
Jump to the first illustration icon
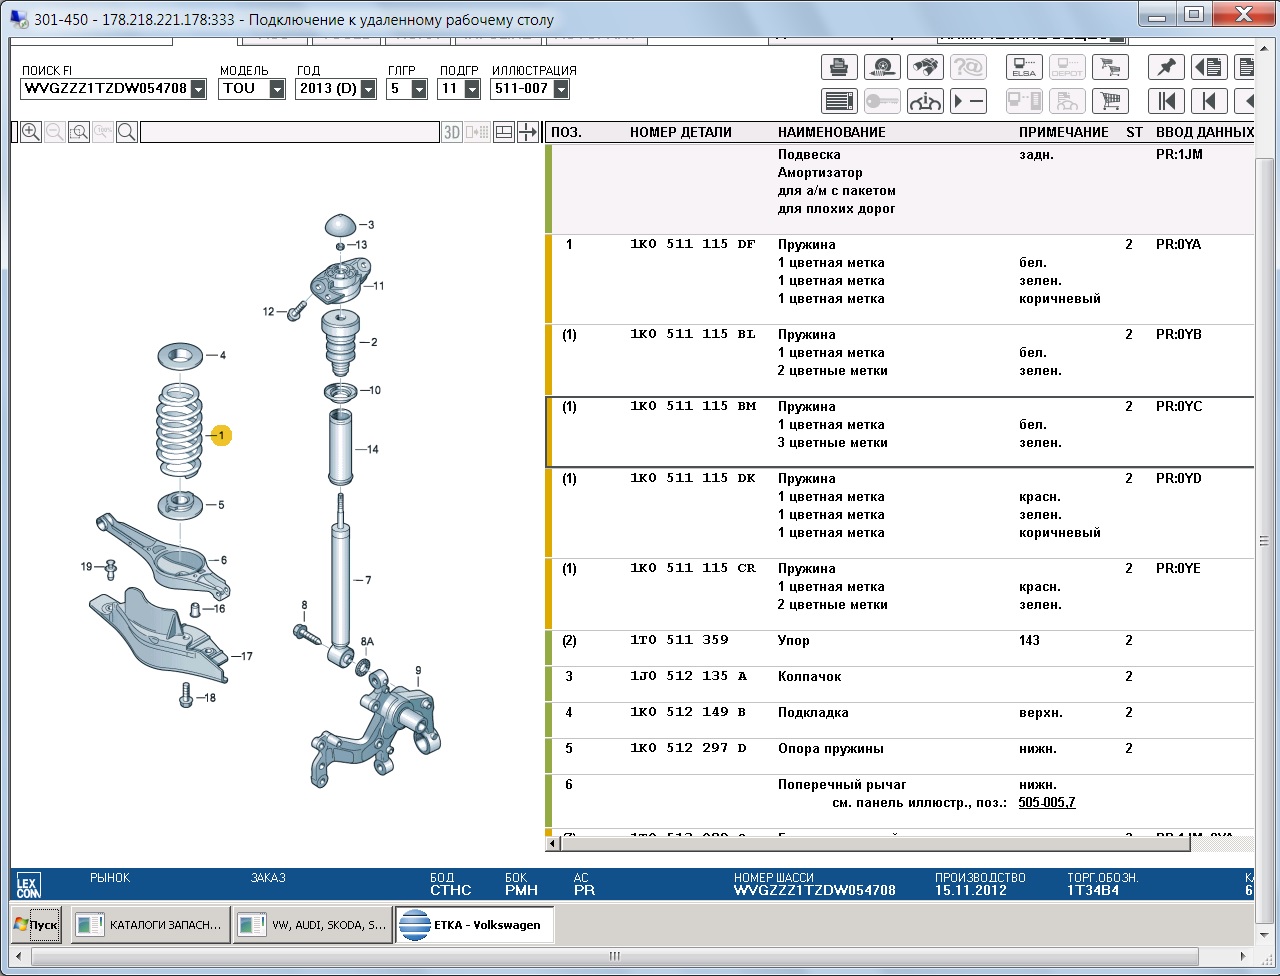1166,100
